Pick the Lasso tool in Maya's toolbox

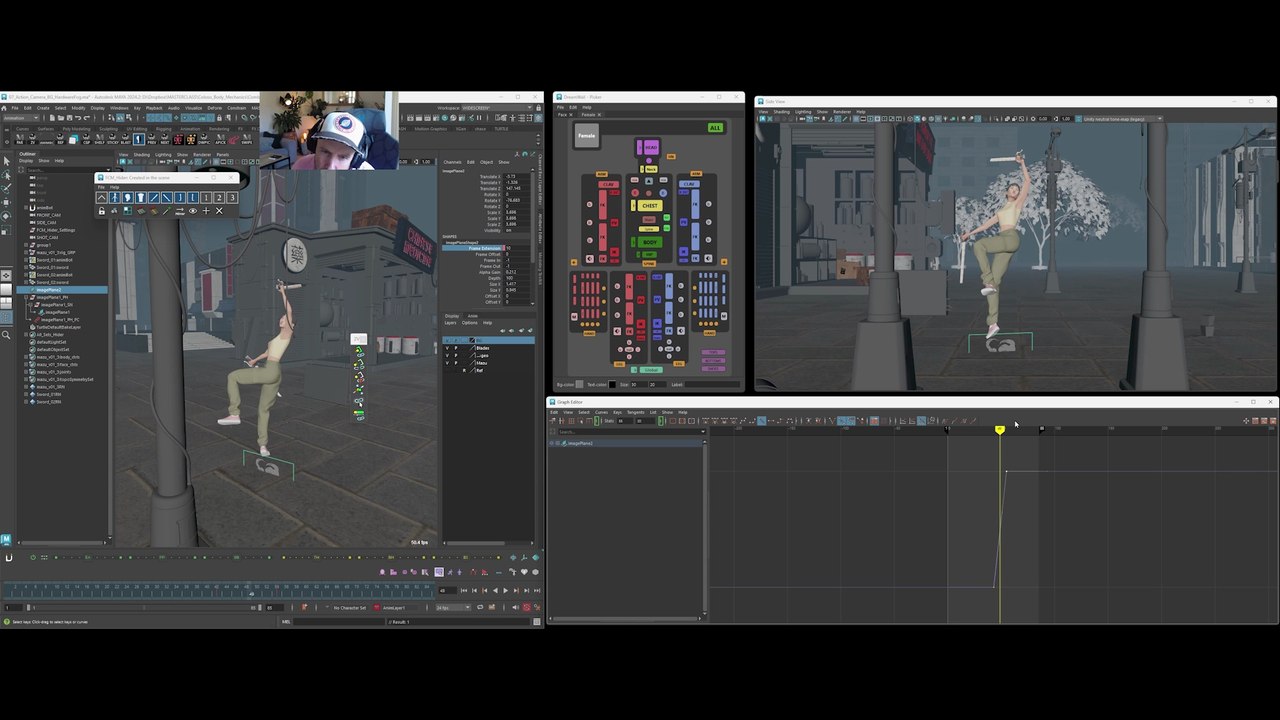tap(6, 175)
